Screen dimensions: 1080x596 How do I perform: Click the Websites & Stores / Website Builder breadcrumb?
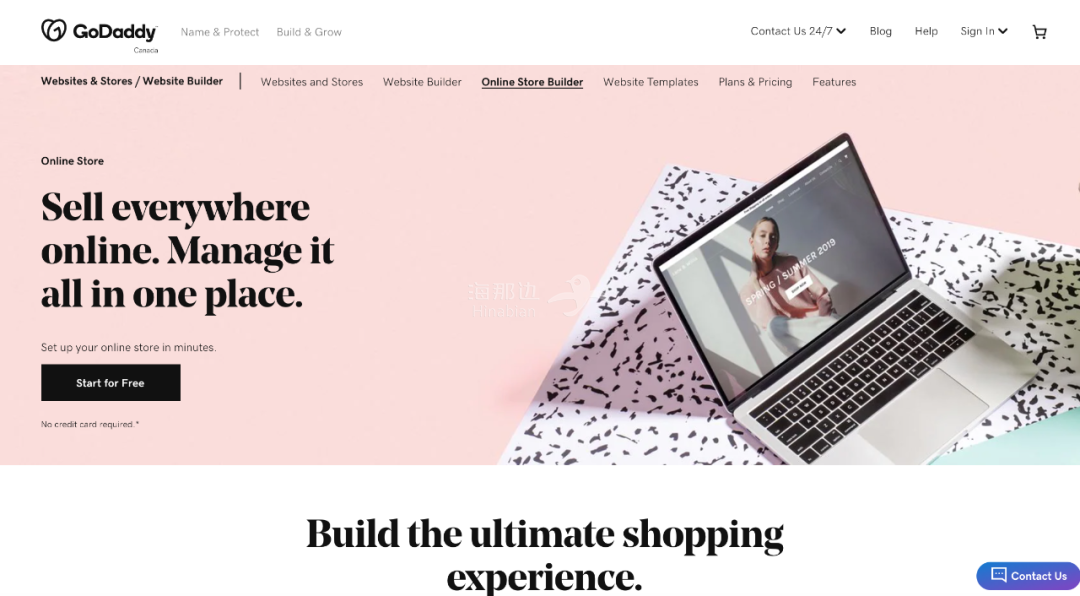point(132,81)
